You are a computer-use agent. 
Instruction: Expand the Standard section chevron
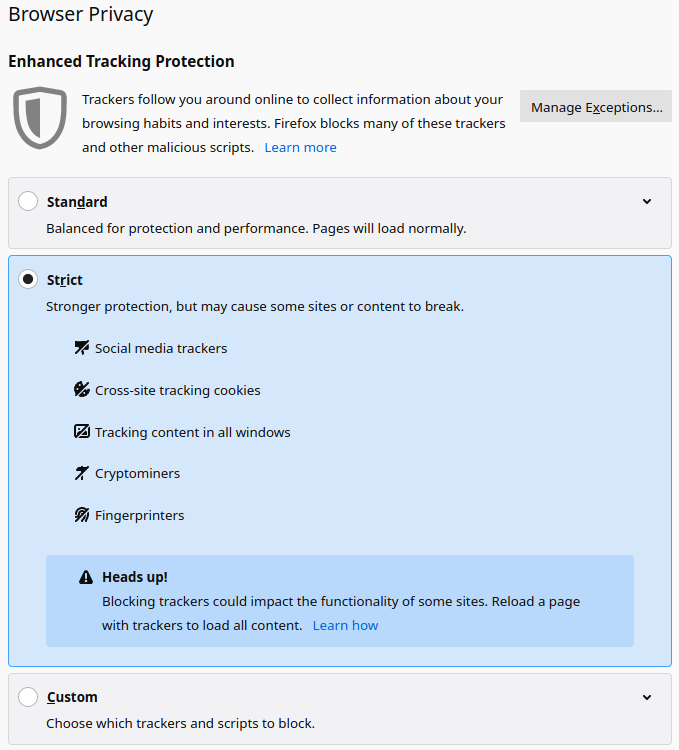click(x=647, y=201)
